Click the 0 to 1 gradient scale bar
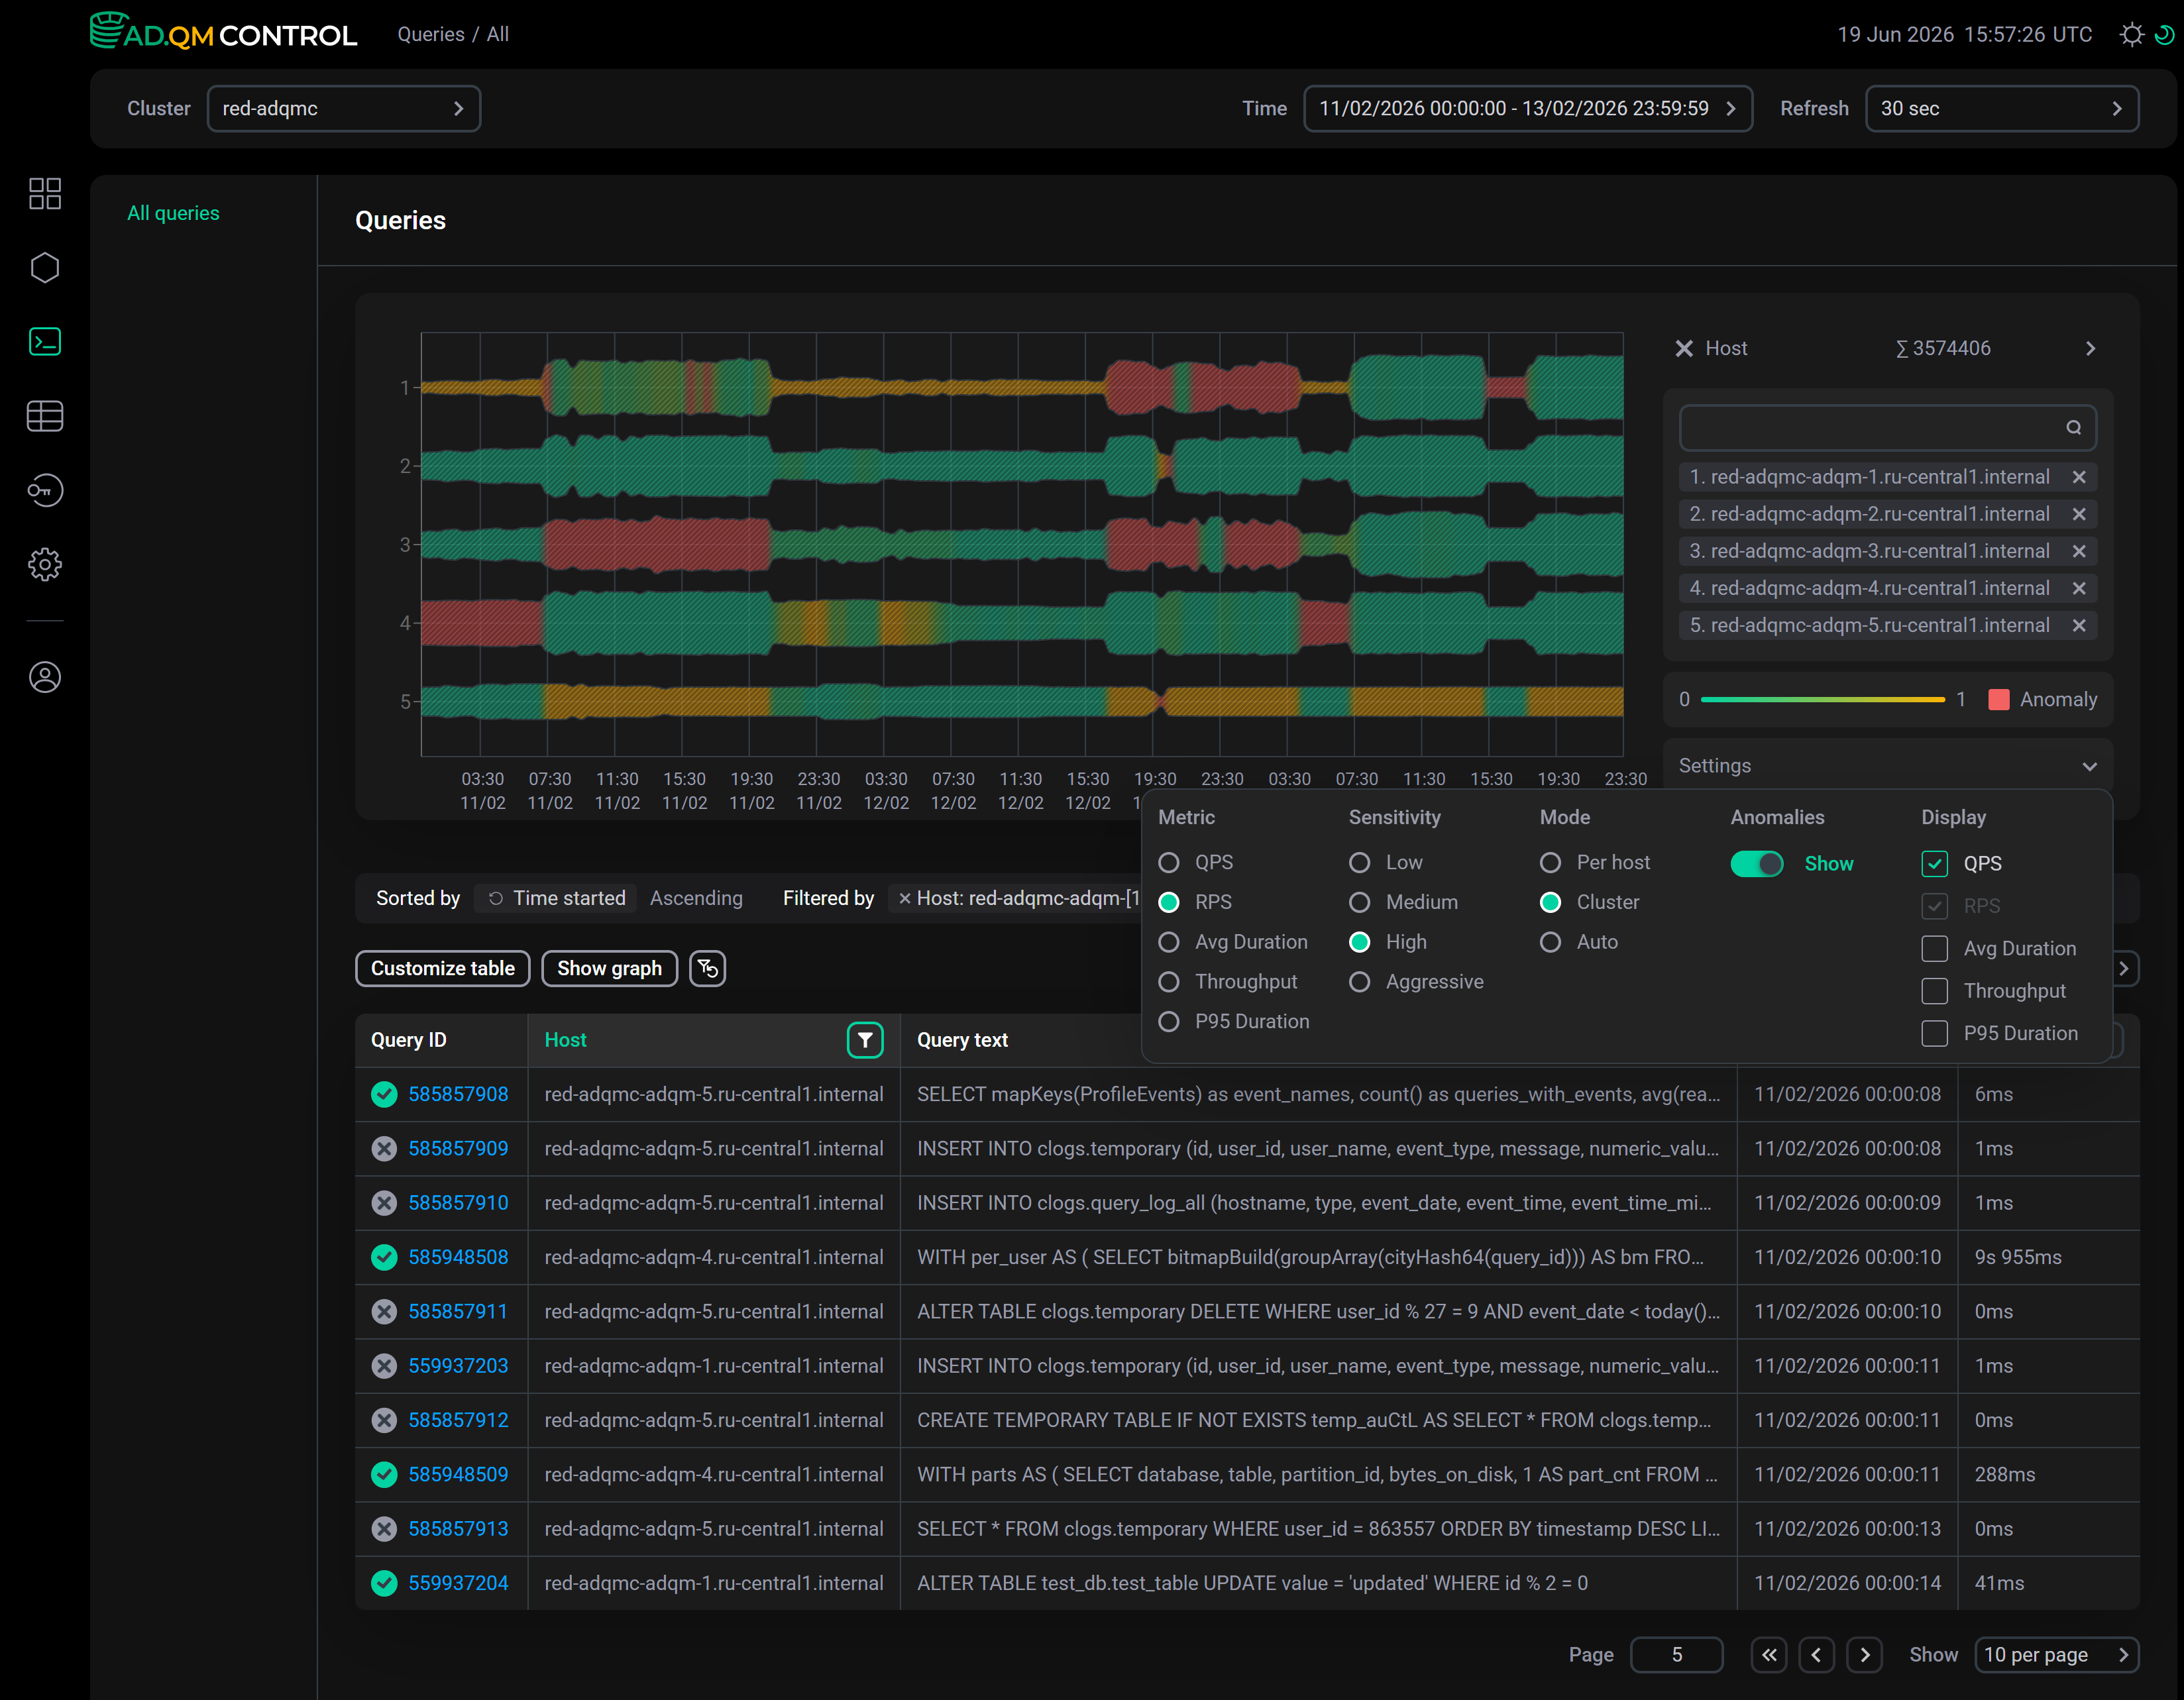This screenshot has height=1700, width=2184. [1822, 700]
